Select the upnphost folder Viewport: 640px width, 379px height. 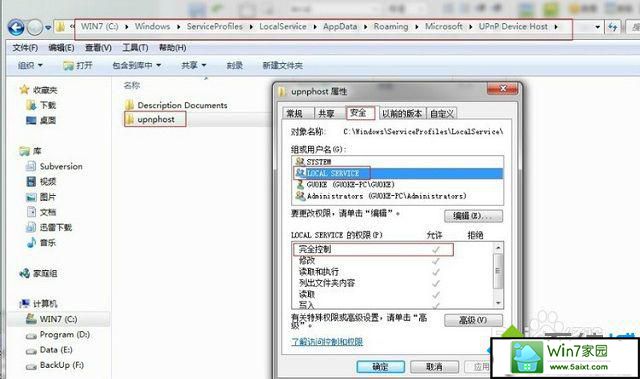[x=150, y=120]
